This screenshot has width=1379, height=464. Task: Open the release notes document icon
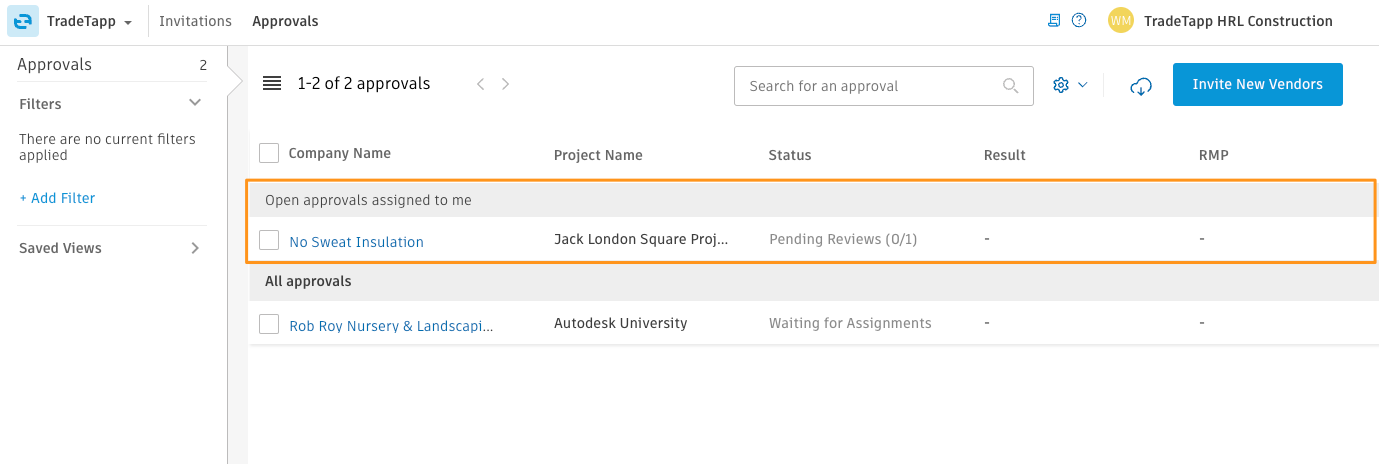[1054, 20]
